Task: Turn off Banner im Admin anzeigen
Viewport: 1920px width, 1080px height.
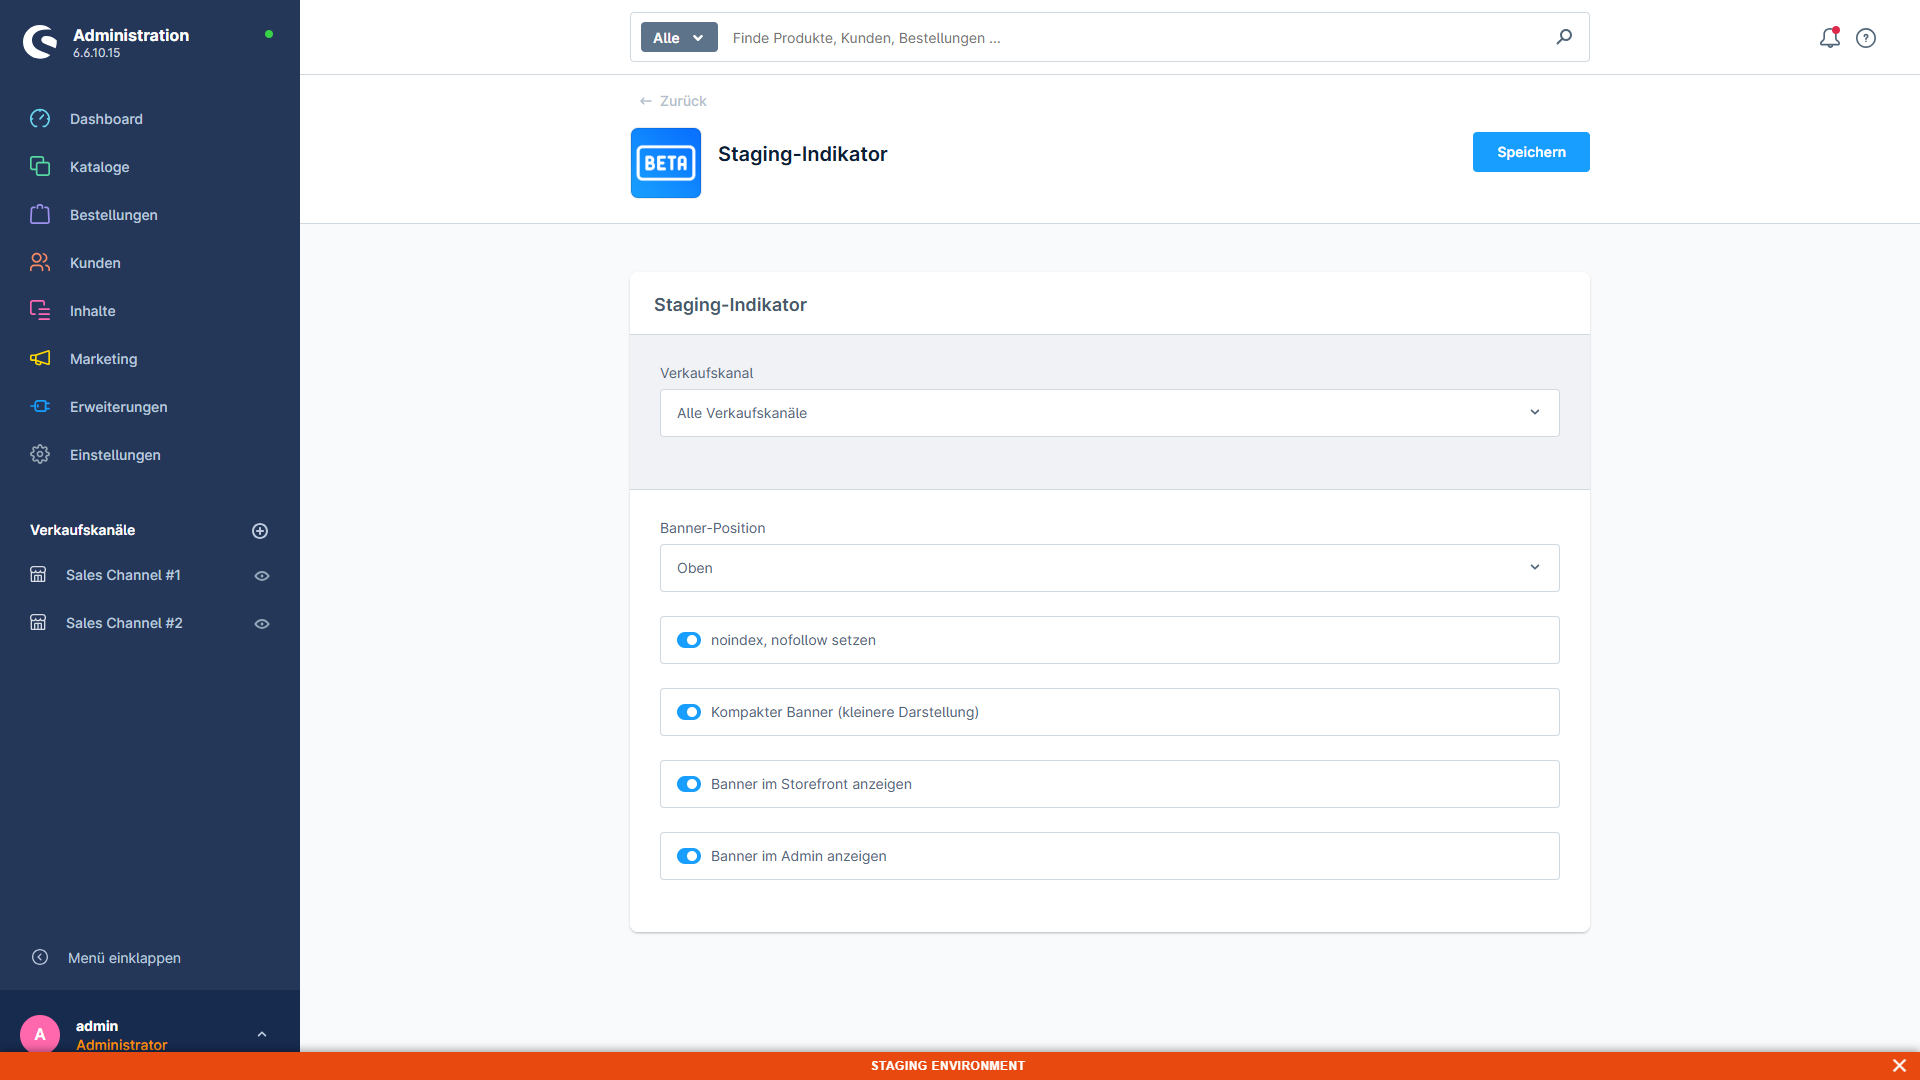Action: (689, 856)
